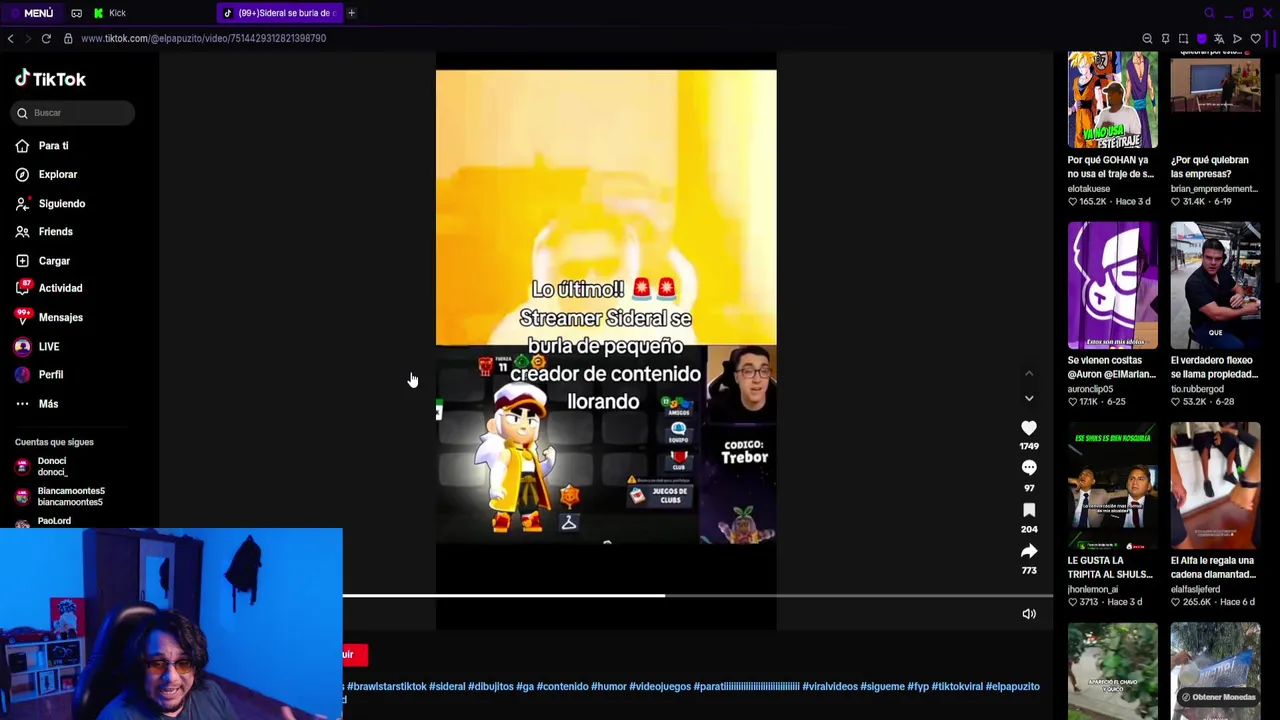The width and height of the screenshot is (1280, 720).
Task: Open a new browser tab
Action: [351, 13]
